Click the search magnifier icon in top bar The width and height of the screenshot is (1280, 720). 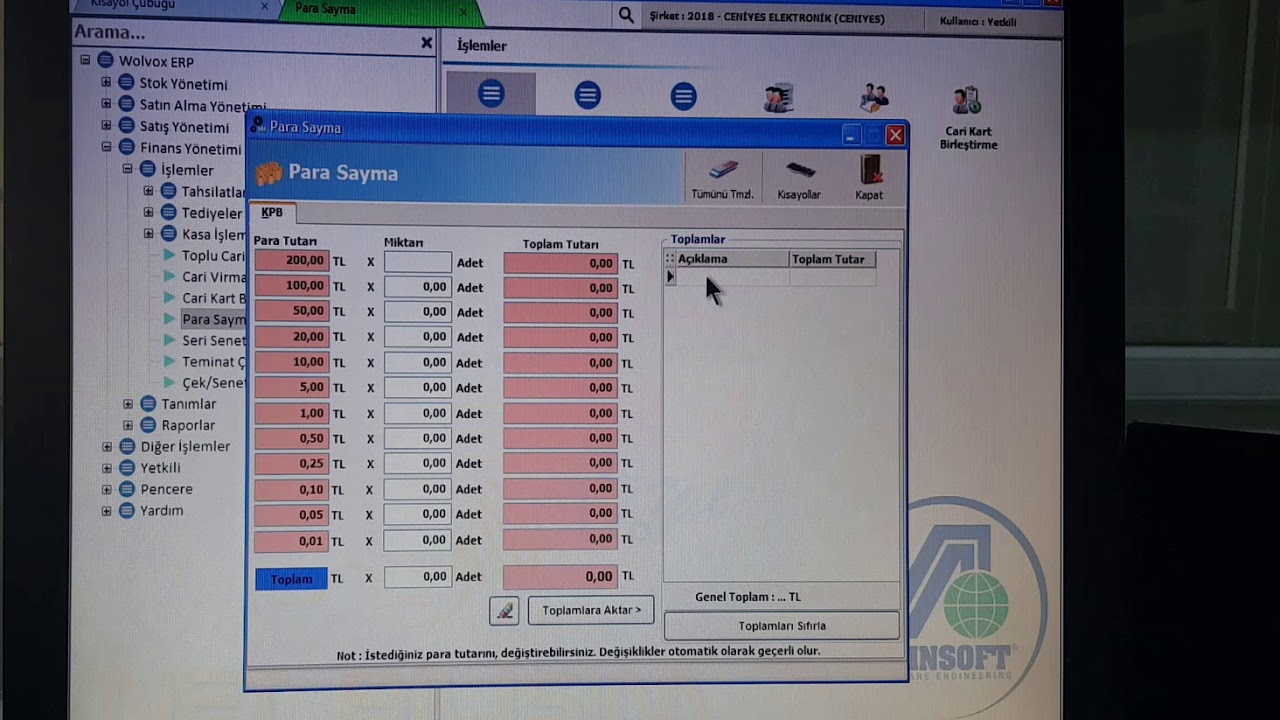point(626,16)
